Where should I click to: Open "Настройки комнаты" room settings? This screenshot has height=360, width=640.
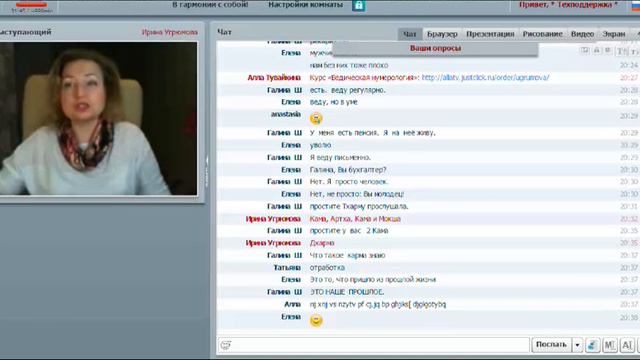305,5
